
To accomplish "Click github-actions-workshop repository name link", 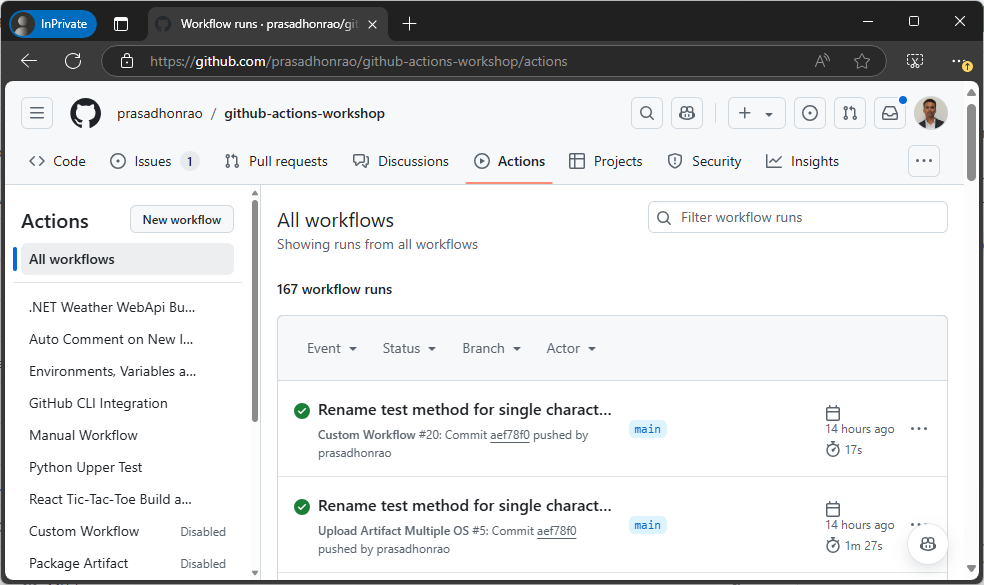I will click(304, 114).
